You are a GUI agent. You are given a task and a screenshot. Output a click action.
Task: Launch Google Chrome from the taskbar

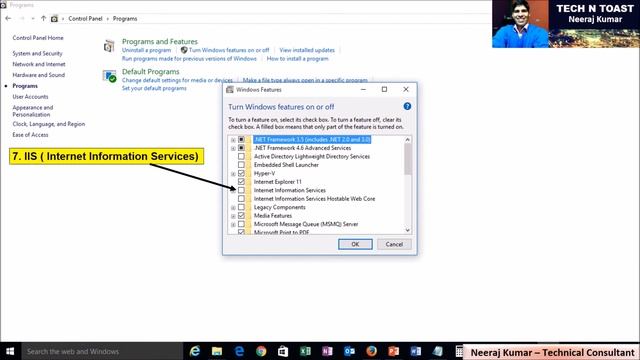261,351
